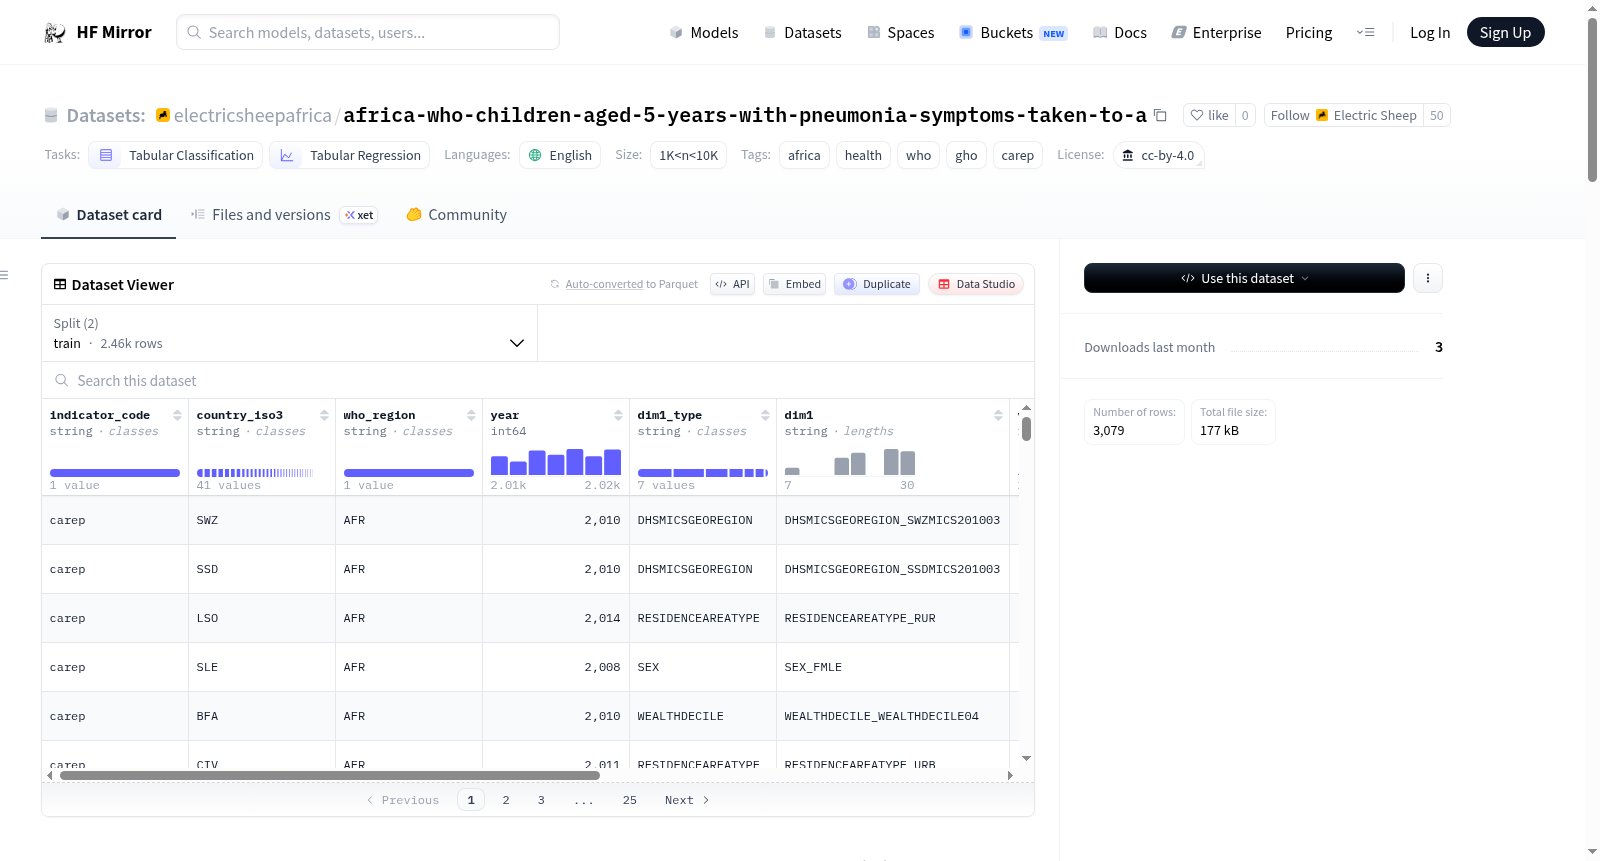Click the dim1 lengths histogram bars
This screenshot has height=861, width=1600.
(850, 461)
